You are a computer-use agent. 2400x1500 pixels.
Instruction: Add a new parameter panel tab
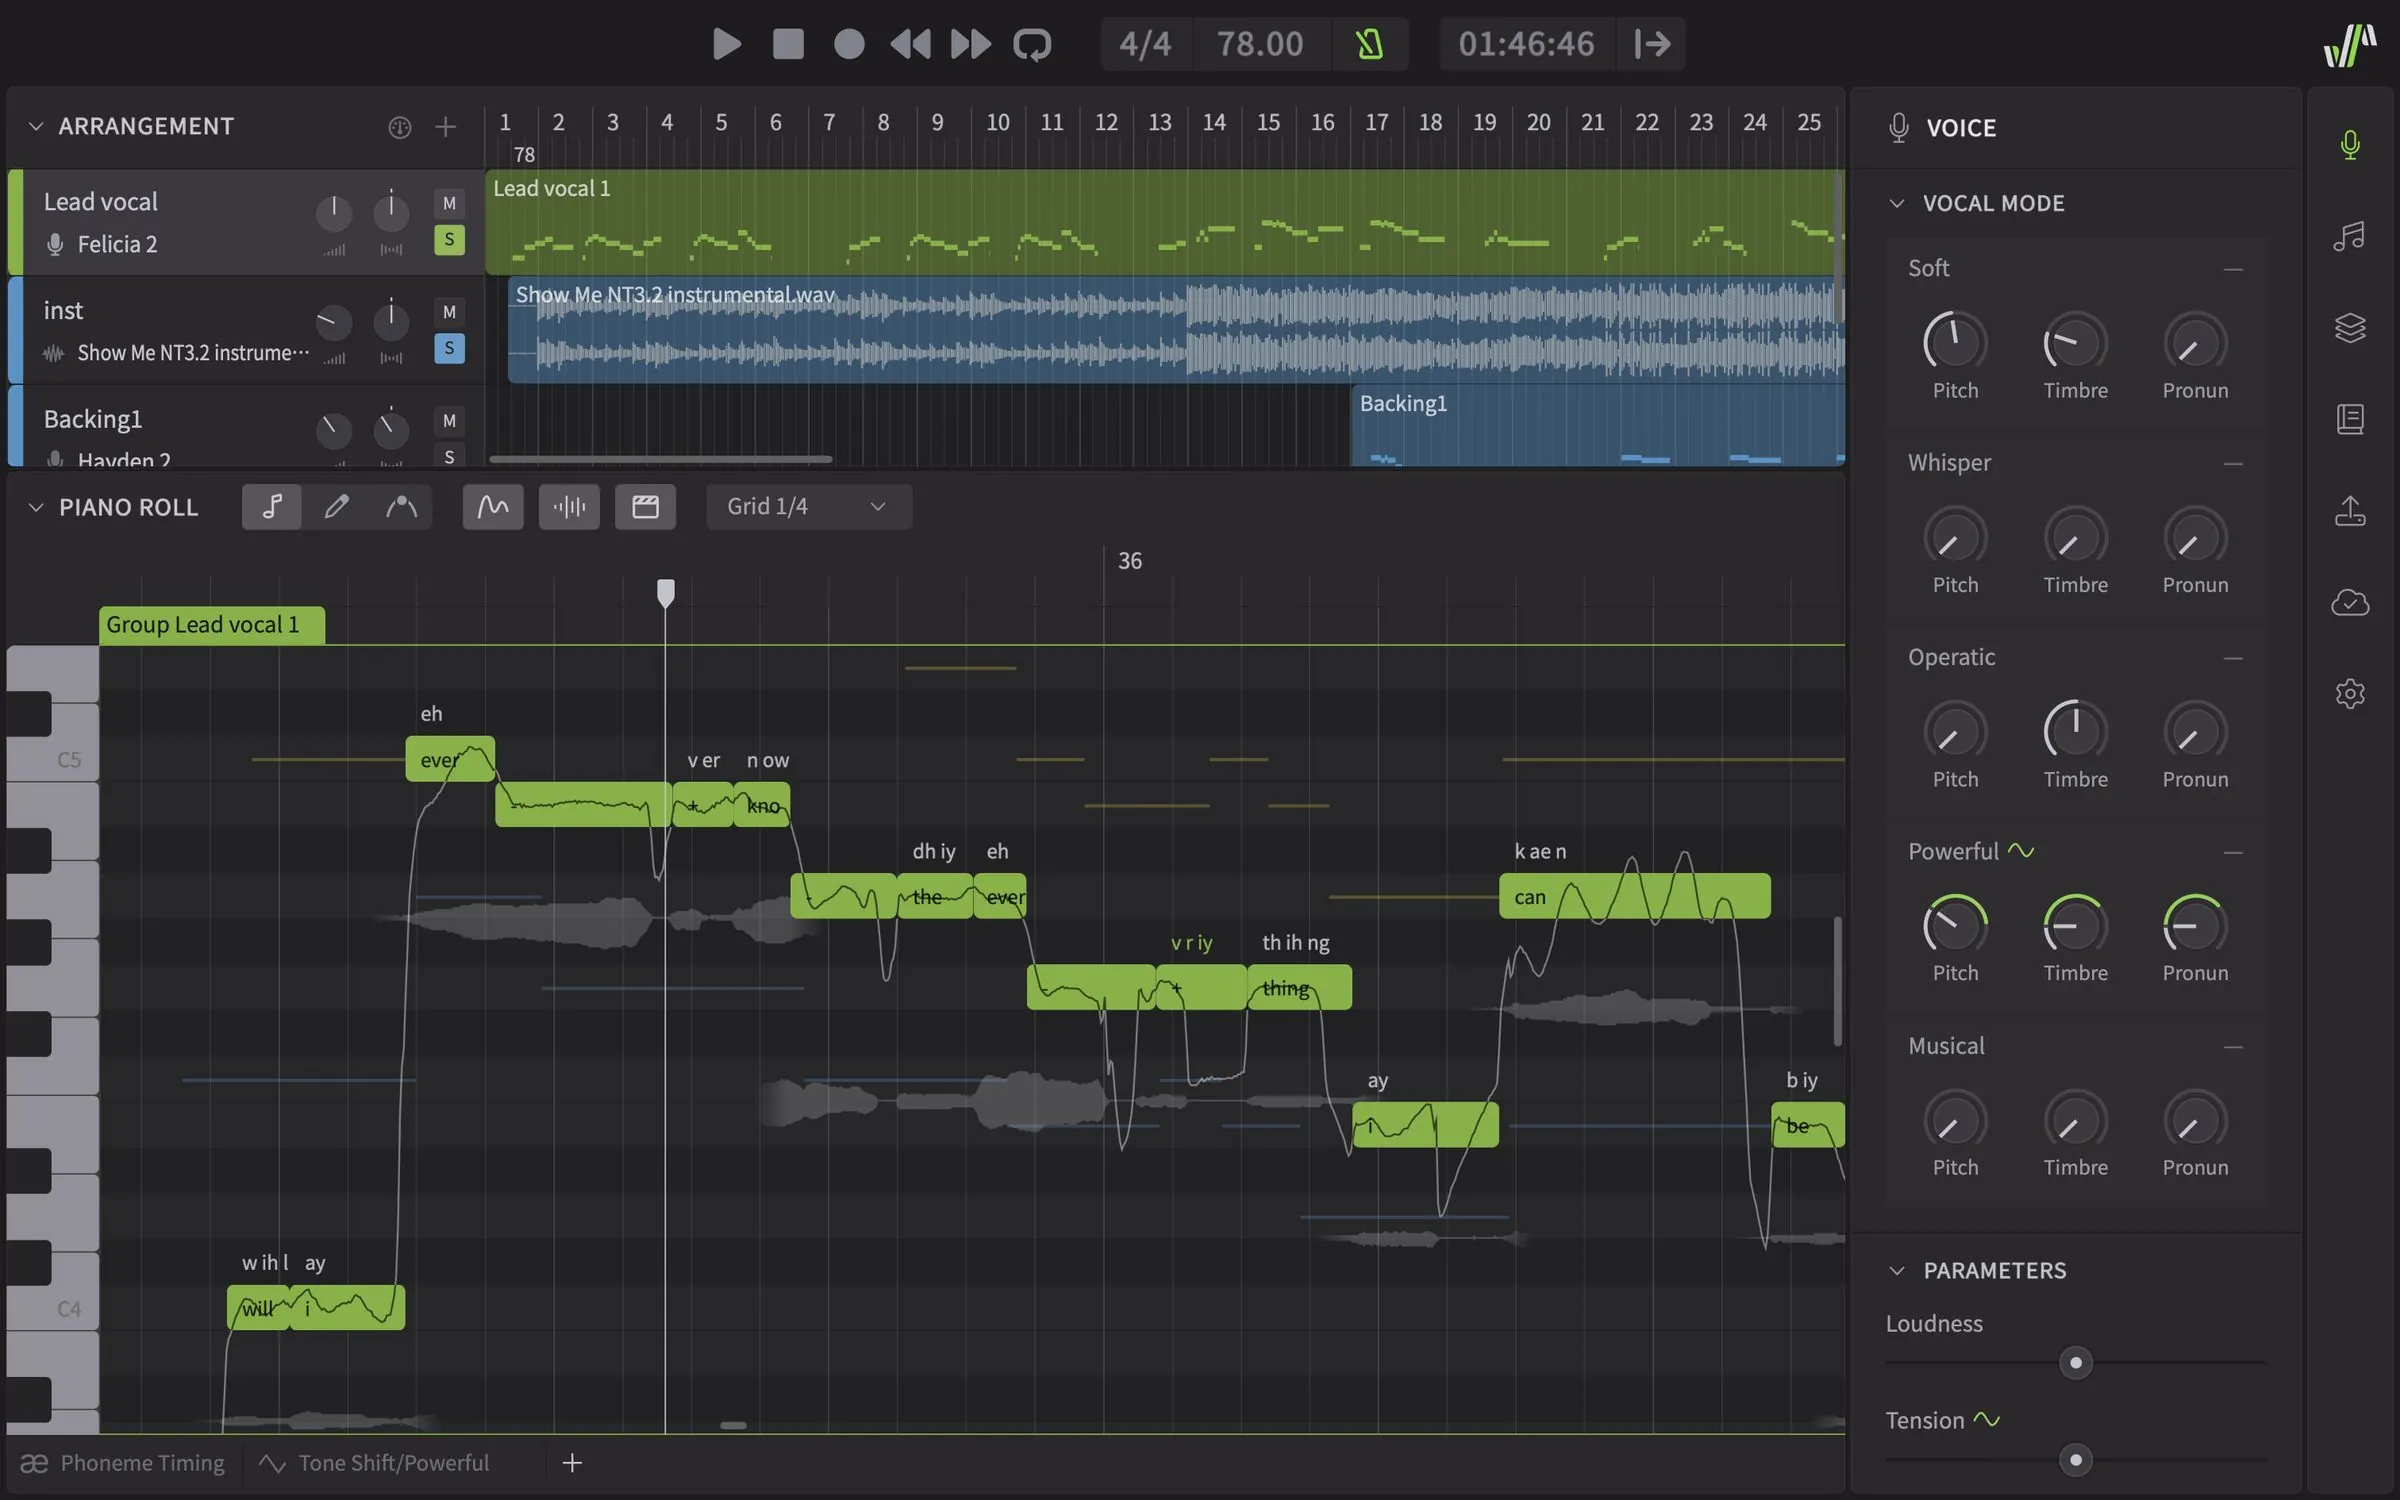click(x=572, y=1463)
